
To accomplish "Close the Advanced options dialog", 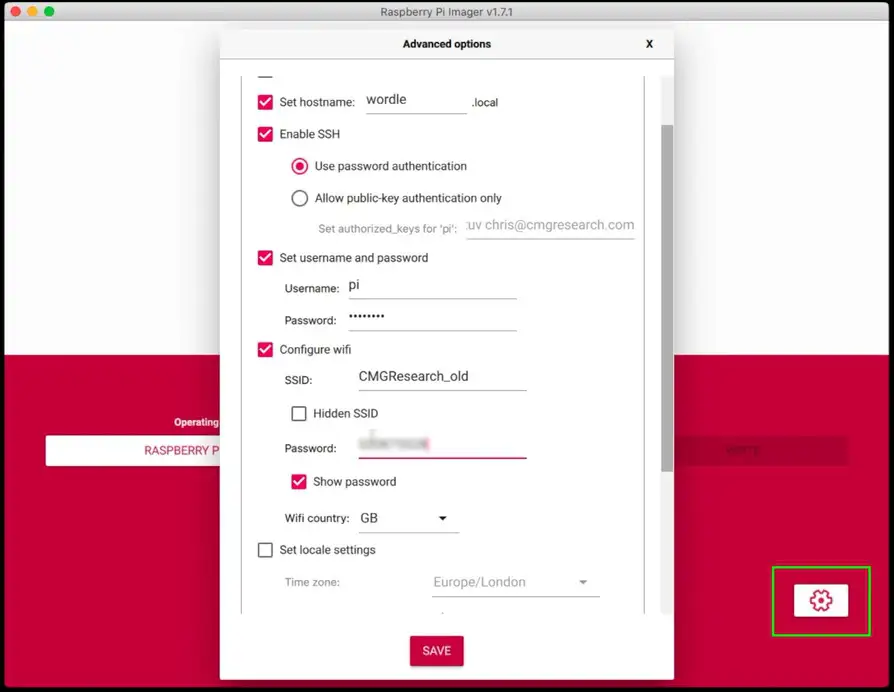I will pyautogui.click(x=649, y=44).
